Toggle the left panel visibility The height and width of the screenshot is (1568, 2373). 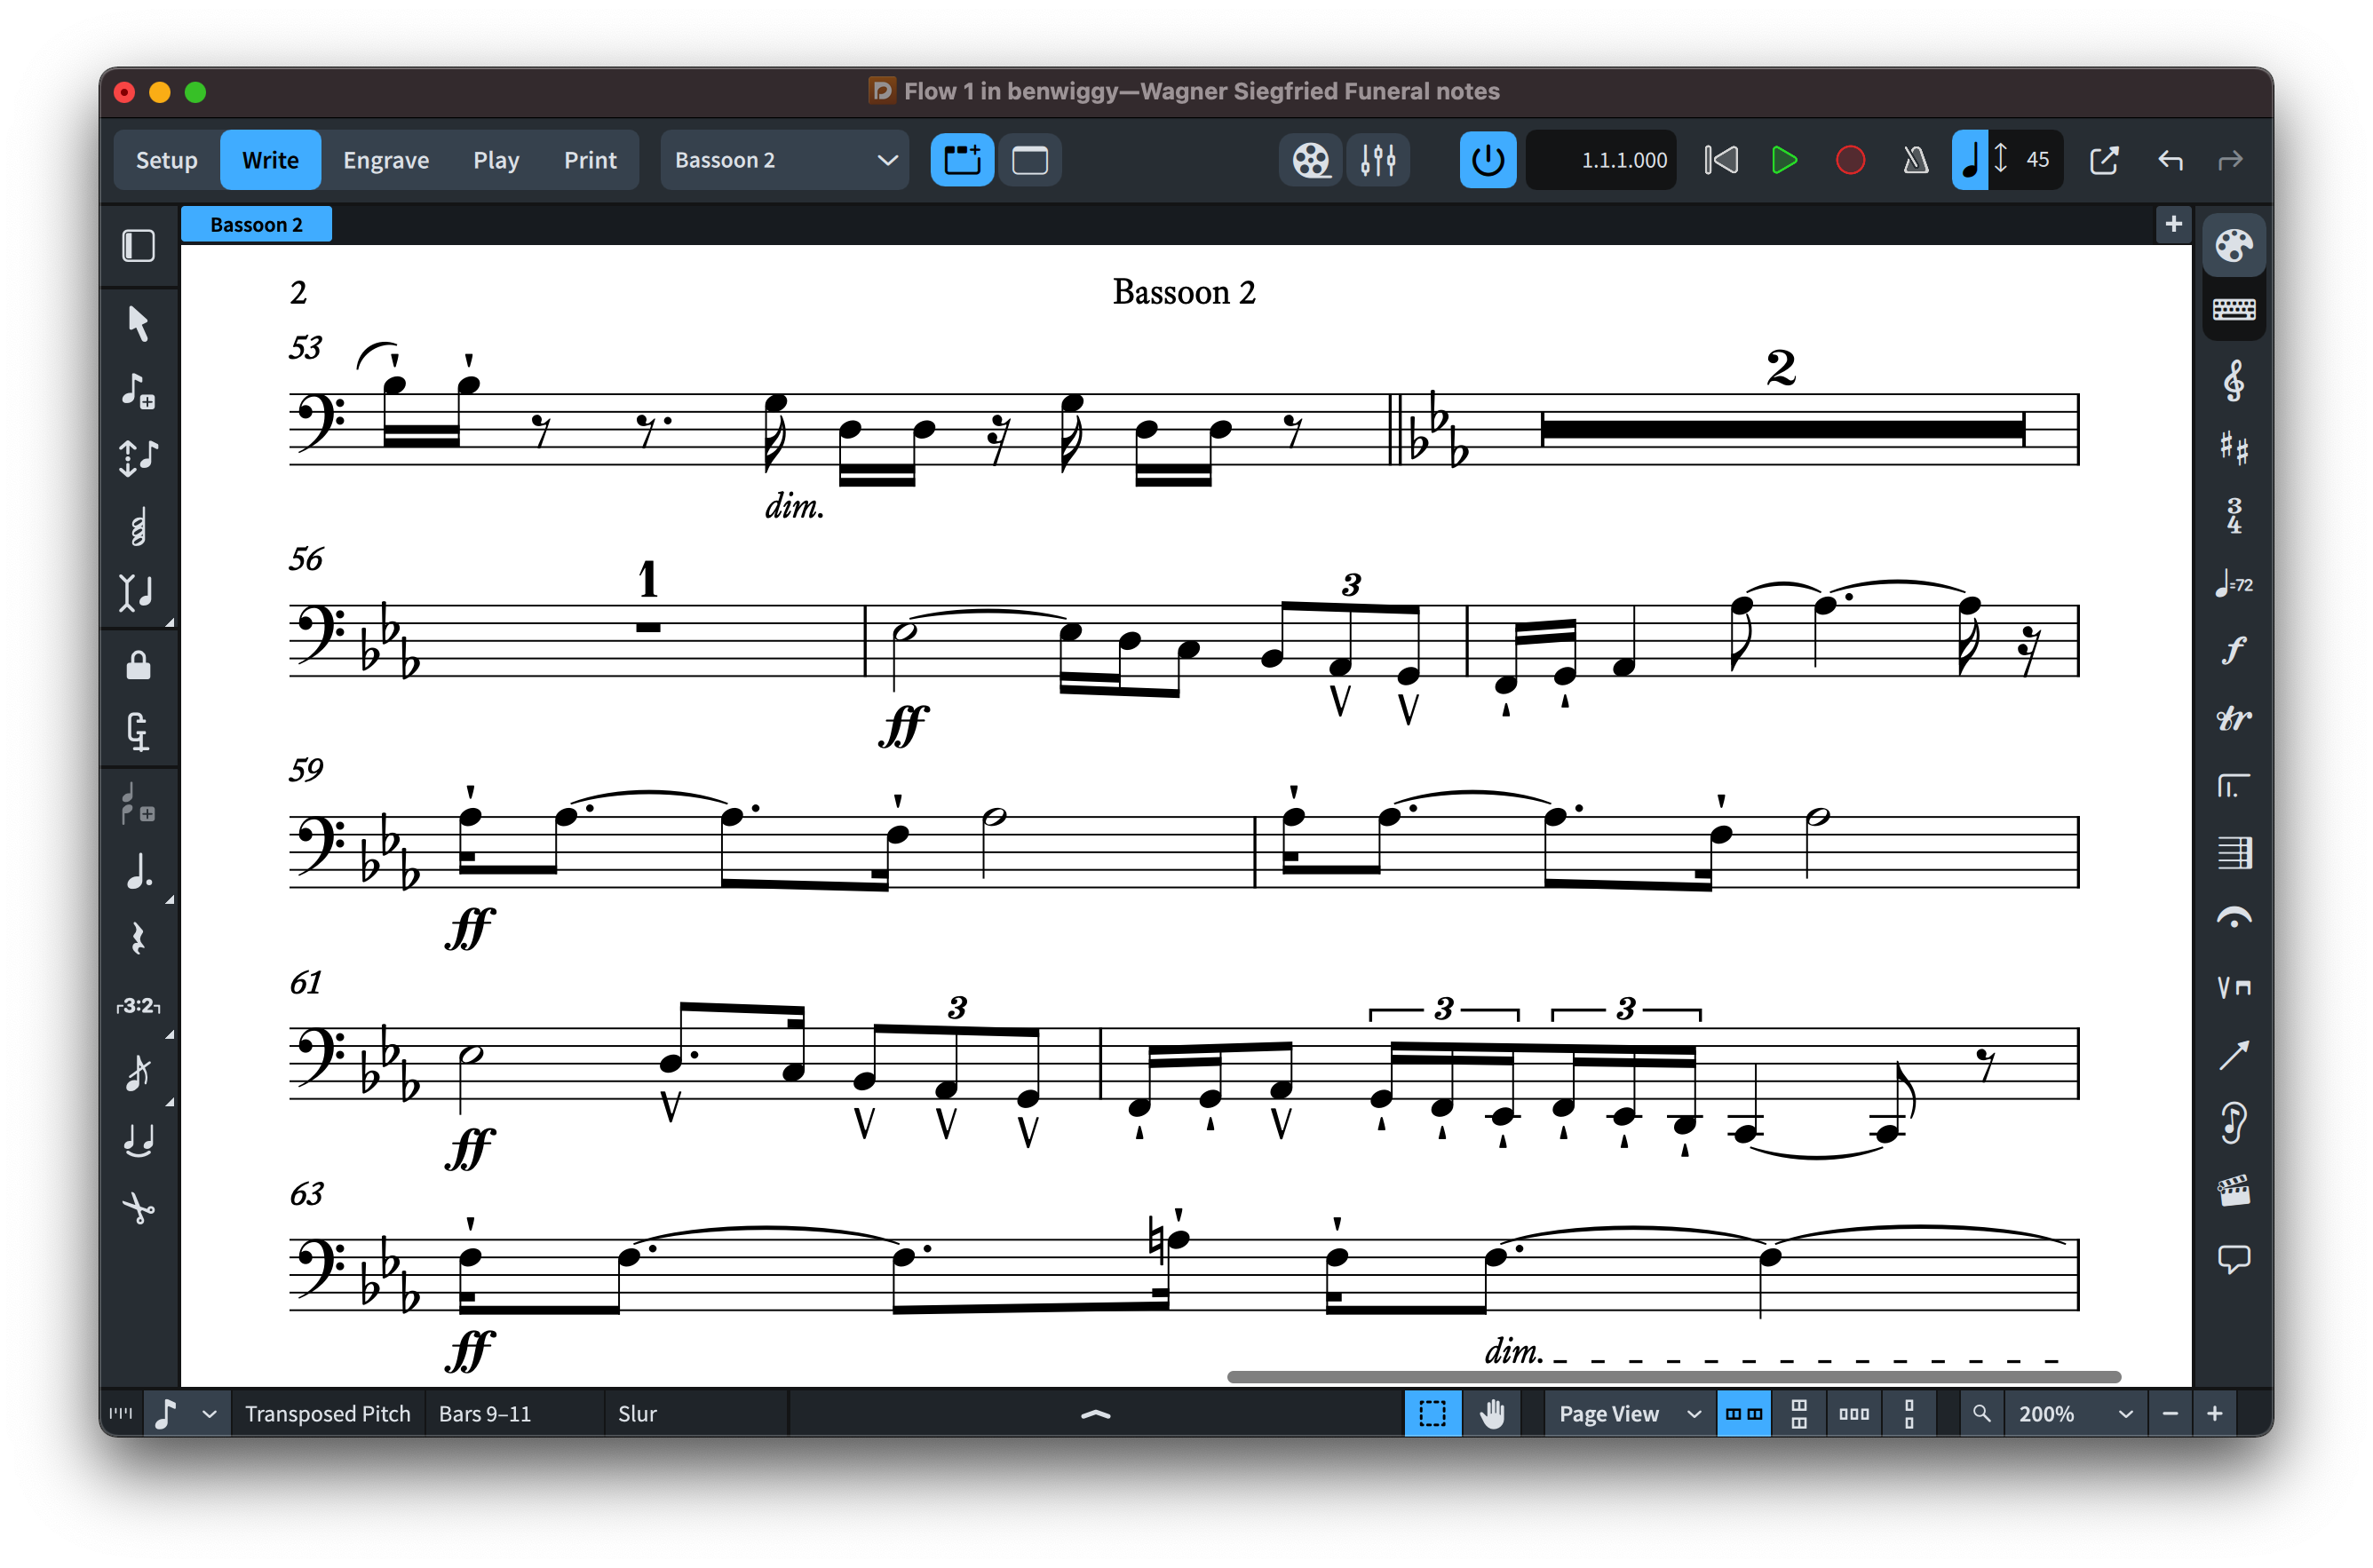pyautogui.click(x=138, y=245)
